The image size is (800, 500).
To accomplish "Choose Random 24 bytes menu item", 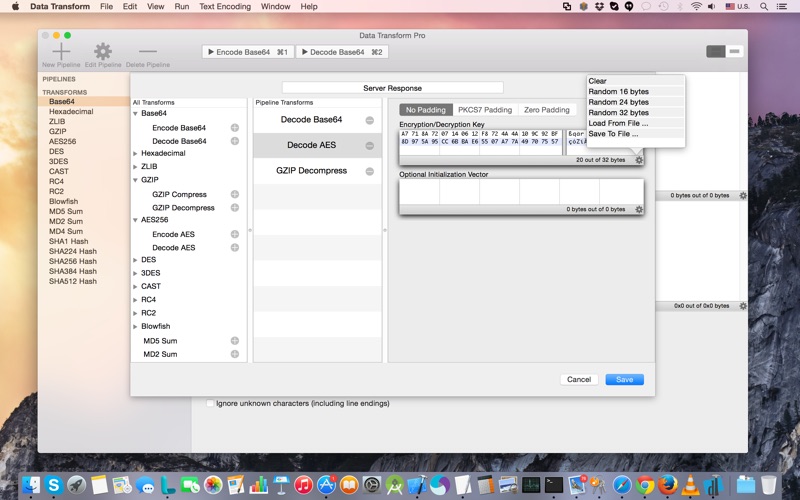I will tap(635, 102).
